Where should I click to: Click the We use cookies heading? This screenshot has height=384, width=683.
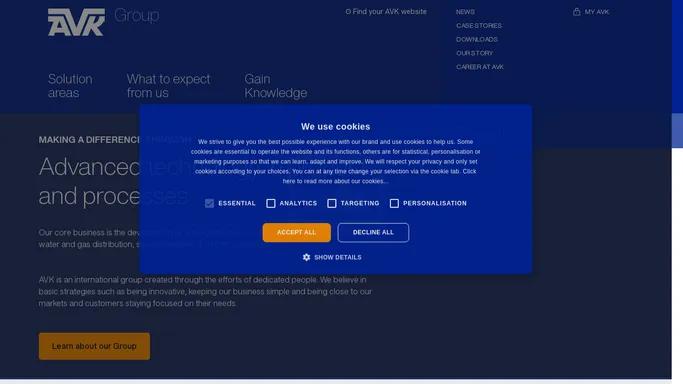335,127
